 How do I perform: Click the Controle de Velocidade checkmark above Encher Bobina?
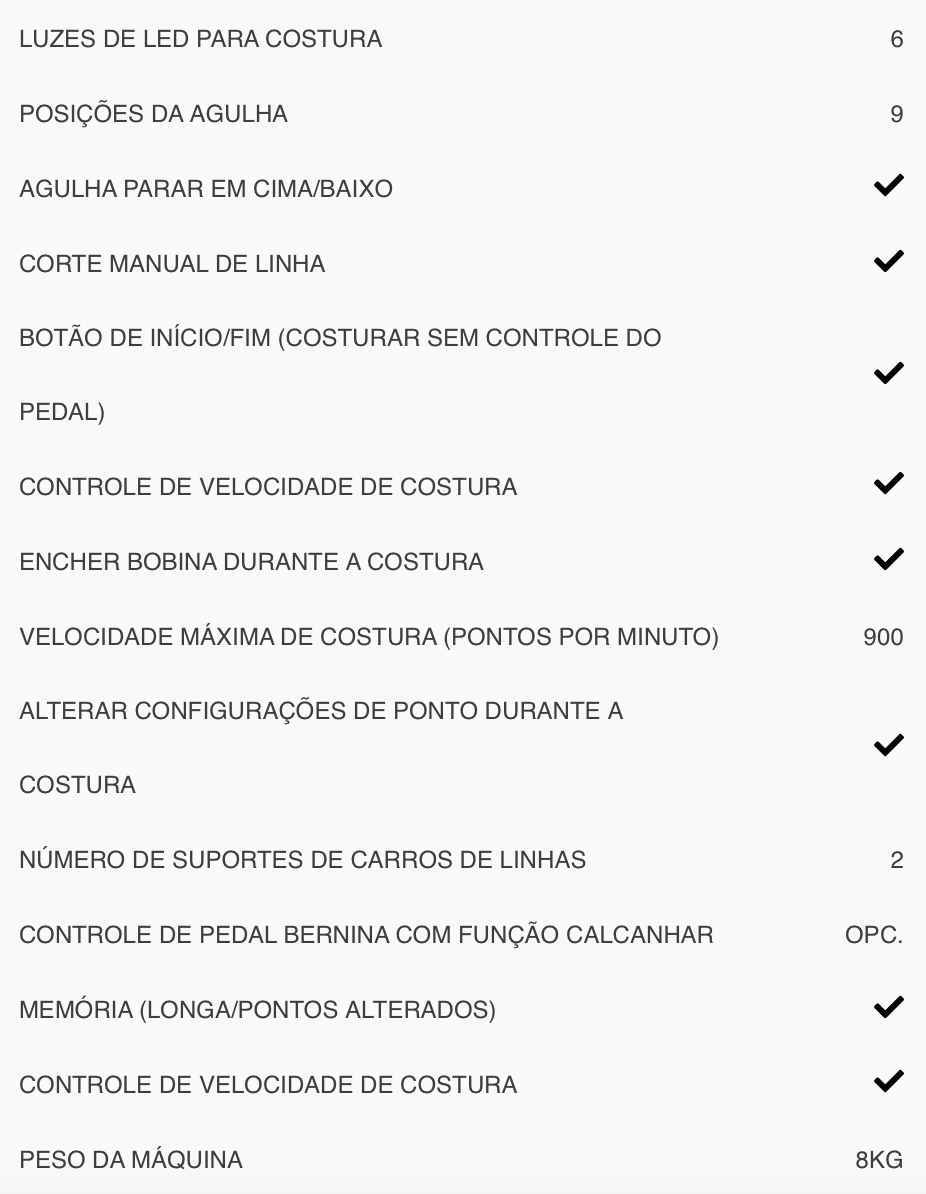(888, 484)
